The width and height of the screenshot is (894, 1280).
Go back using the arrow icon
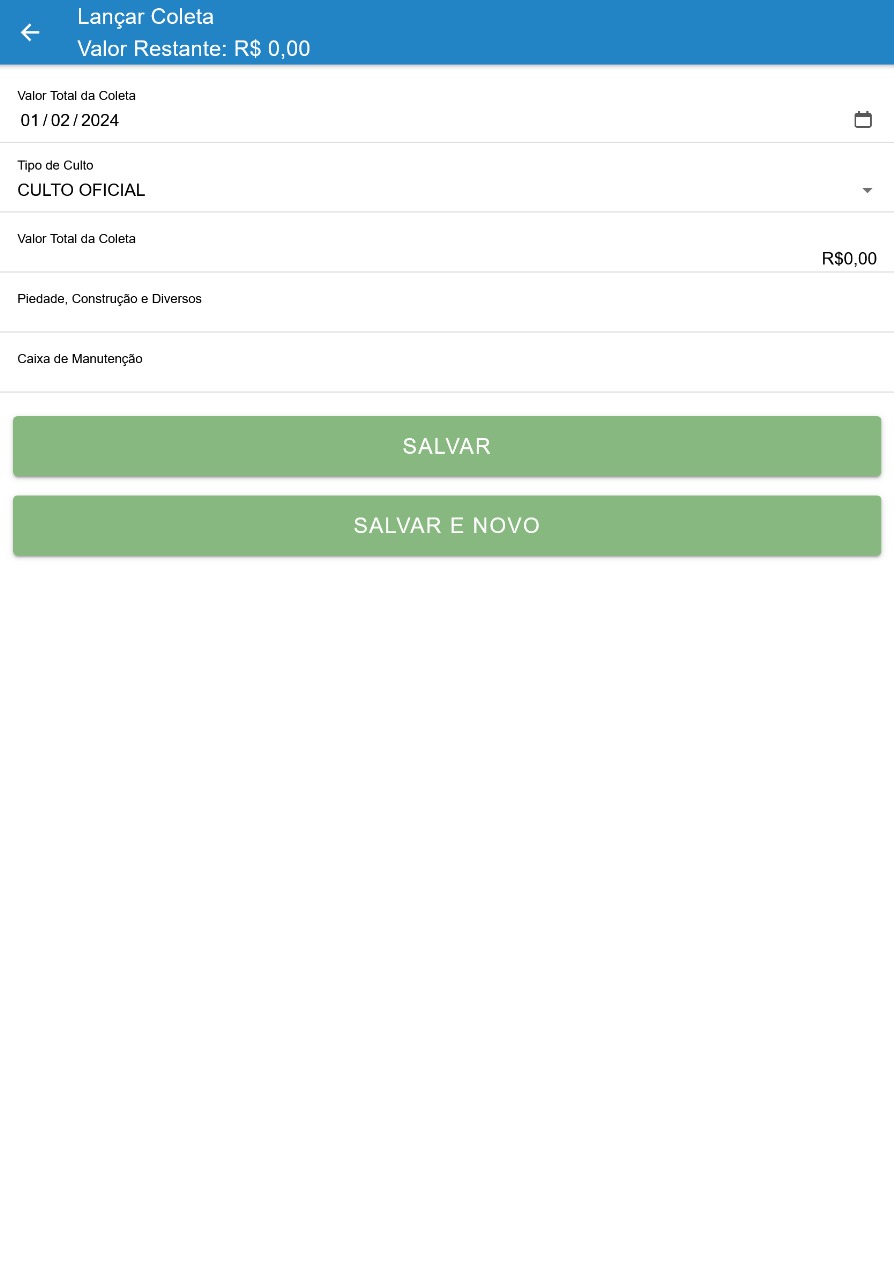click(x=30, y=32)
